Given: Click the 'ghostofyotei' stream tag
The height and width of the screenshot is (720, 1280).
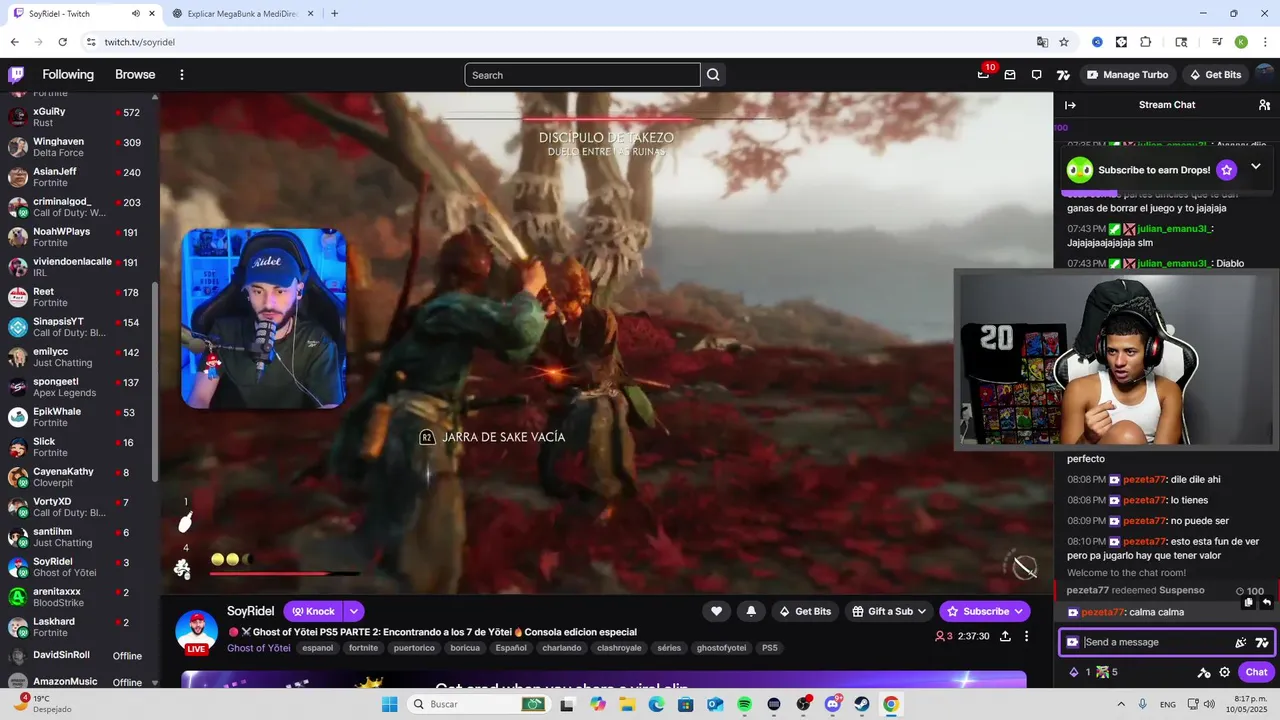Looking at the screenshot, I should point(722,648).
